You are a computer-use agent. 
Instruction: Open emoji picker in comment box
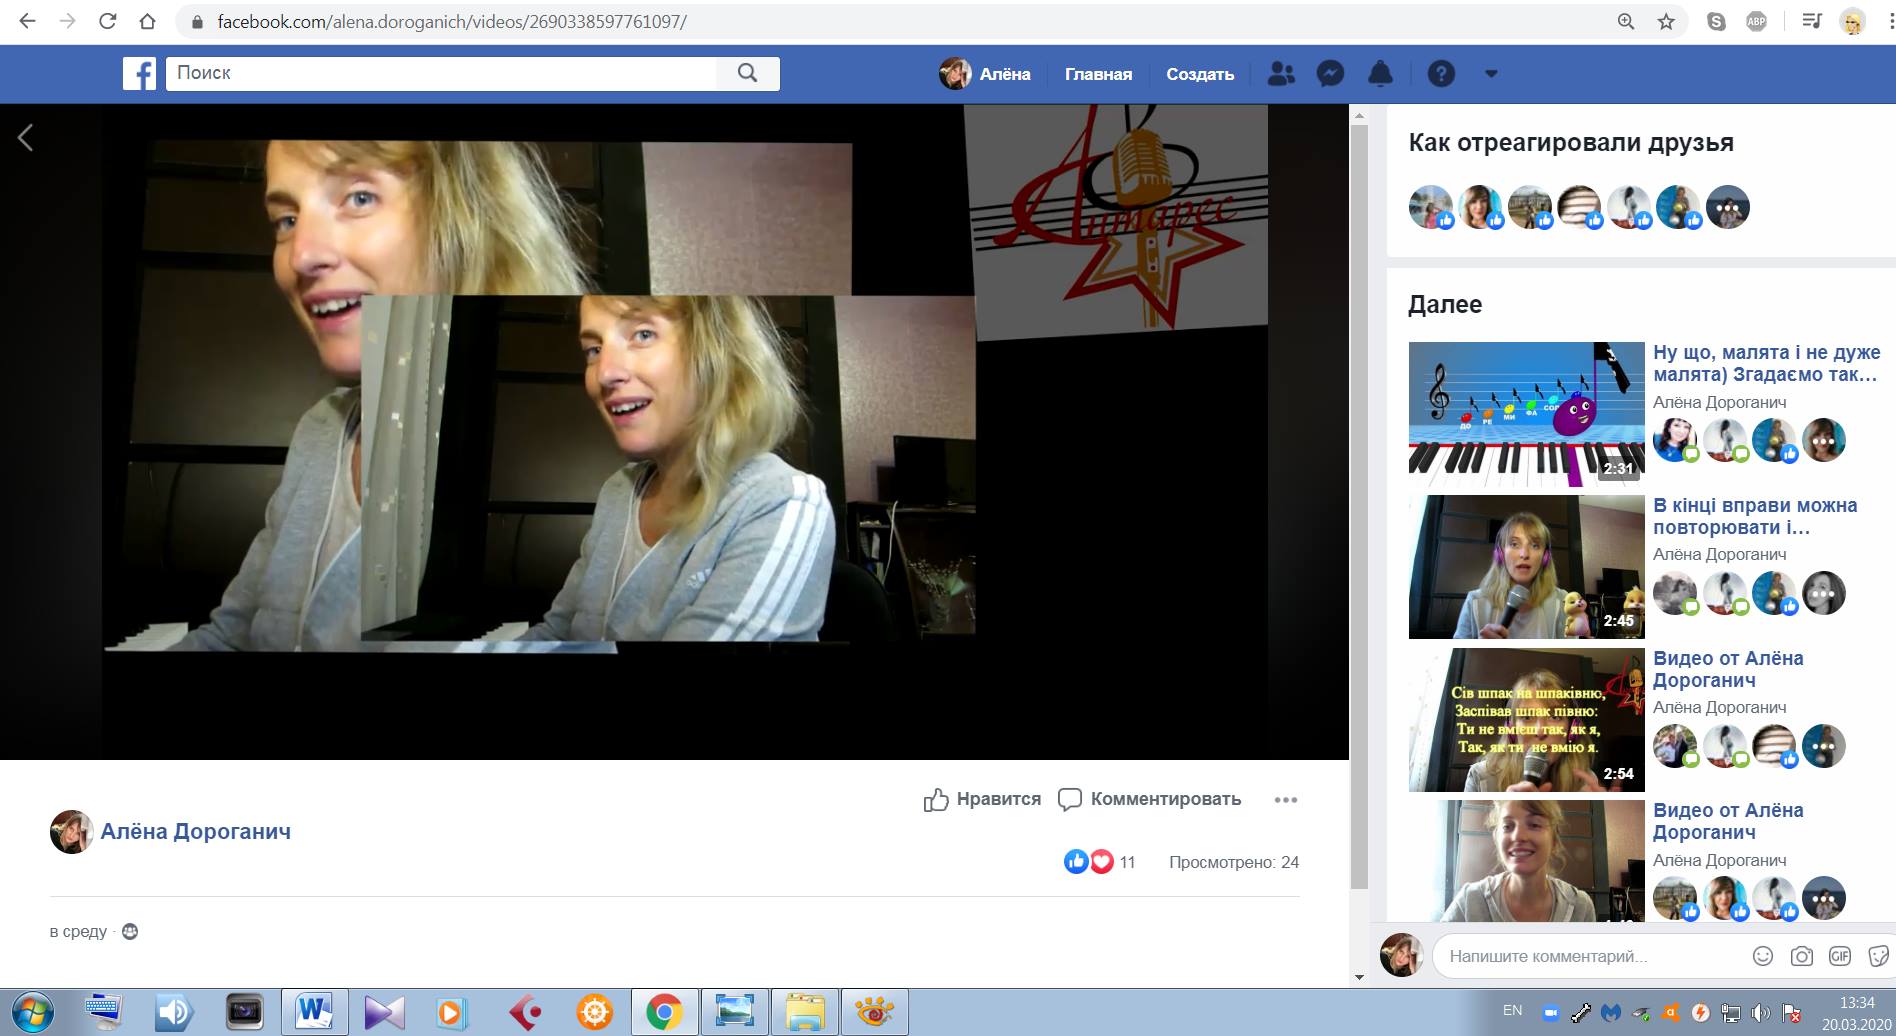point(1763,956)
